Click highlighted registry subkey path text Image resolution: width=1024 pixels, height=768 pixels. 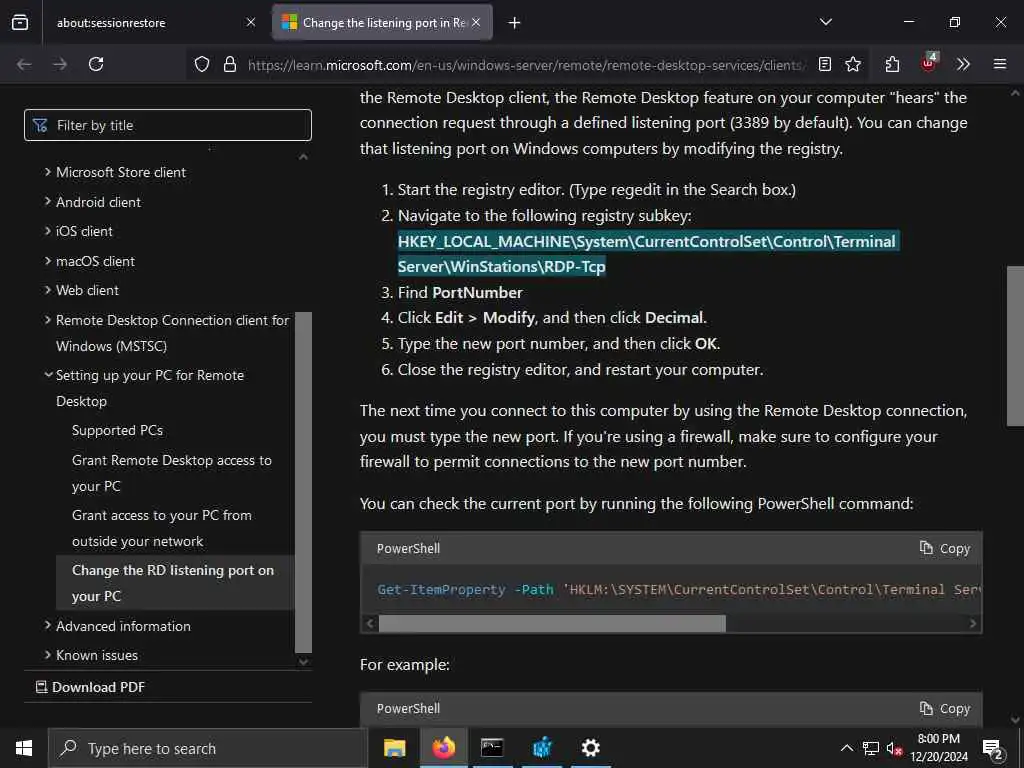647,254
